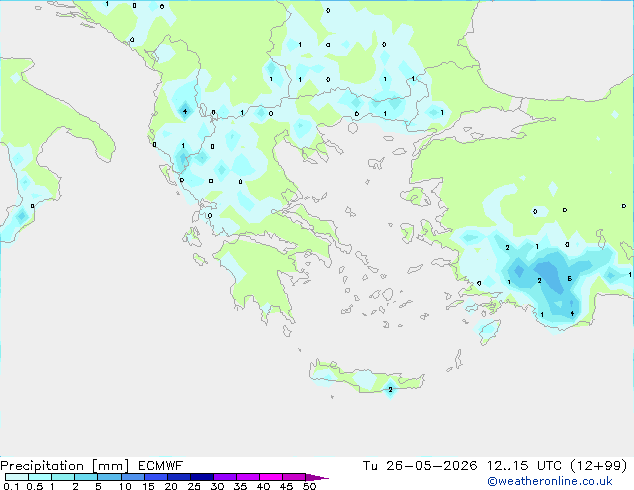The image size is (634, 490).
Task: Click the '15' legend scale label
Action: 148,486
